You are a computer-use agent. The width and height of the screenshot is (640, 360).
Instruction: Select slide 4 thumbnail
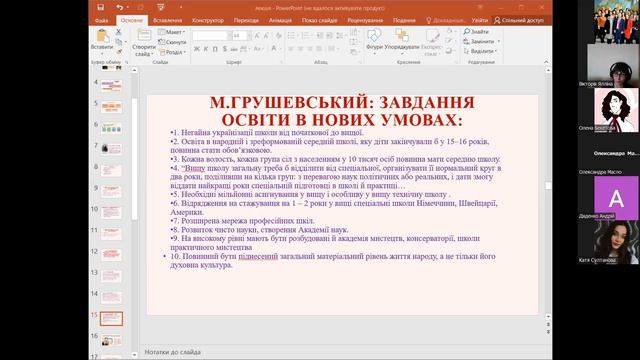tap(112, 86)
